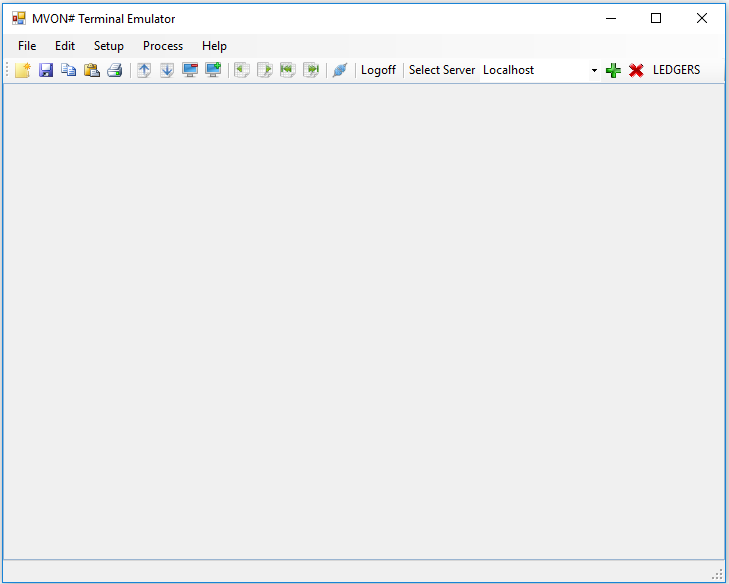
Task: Click the previous page green left-arrow icon
Action: [x=242, y=70]
